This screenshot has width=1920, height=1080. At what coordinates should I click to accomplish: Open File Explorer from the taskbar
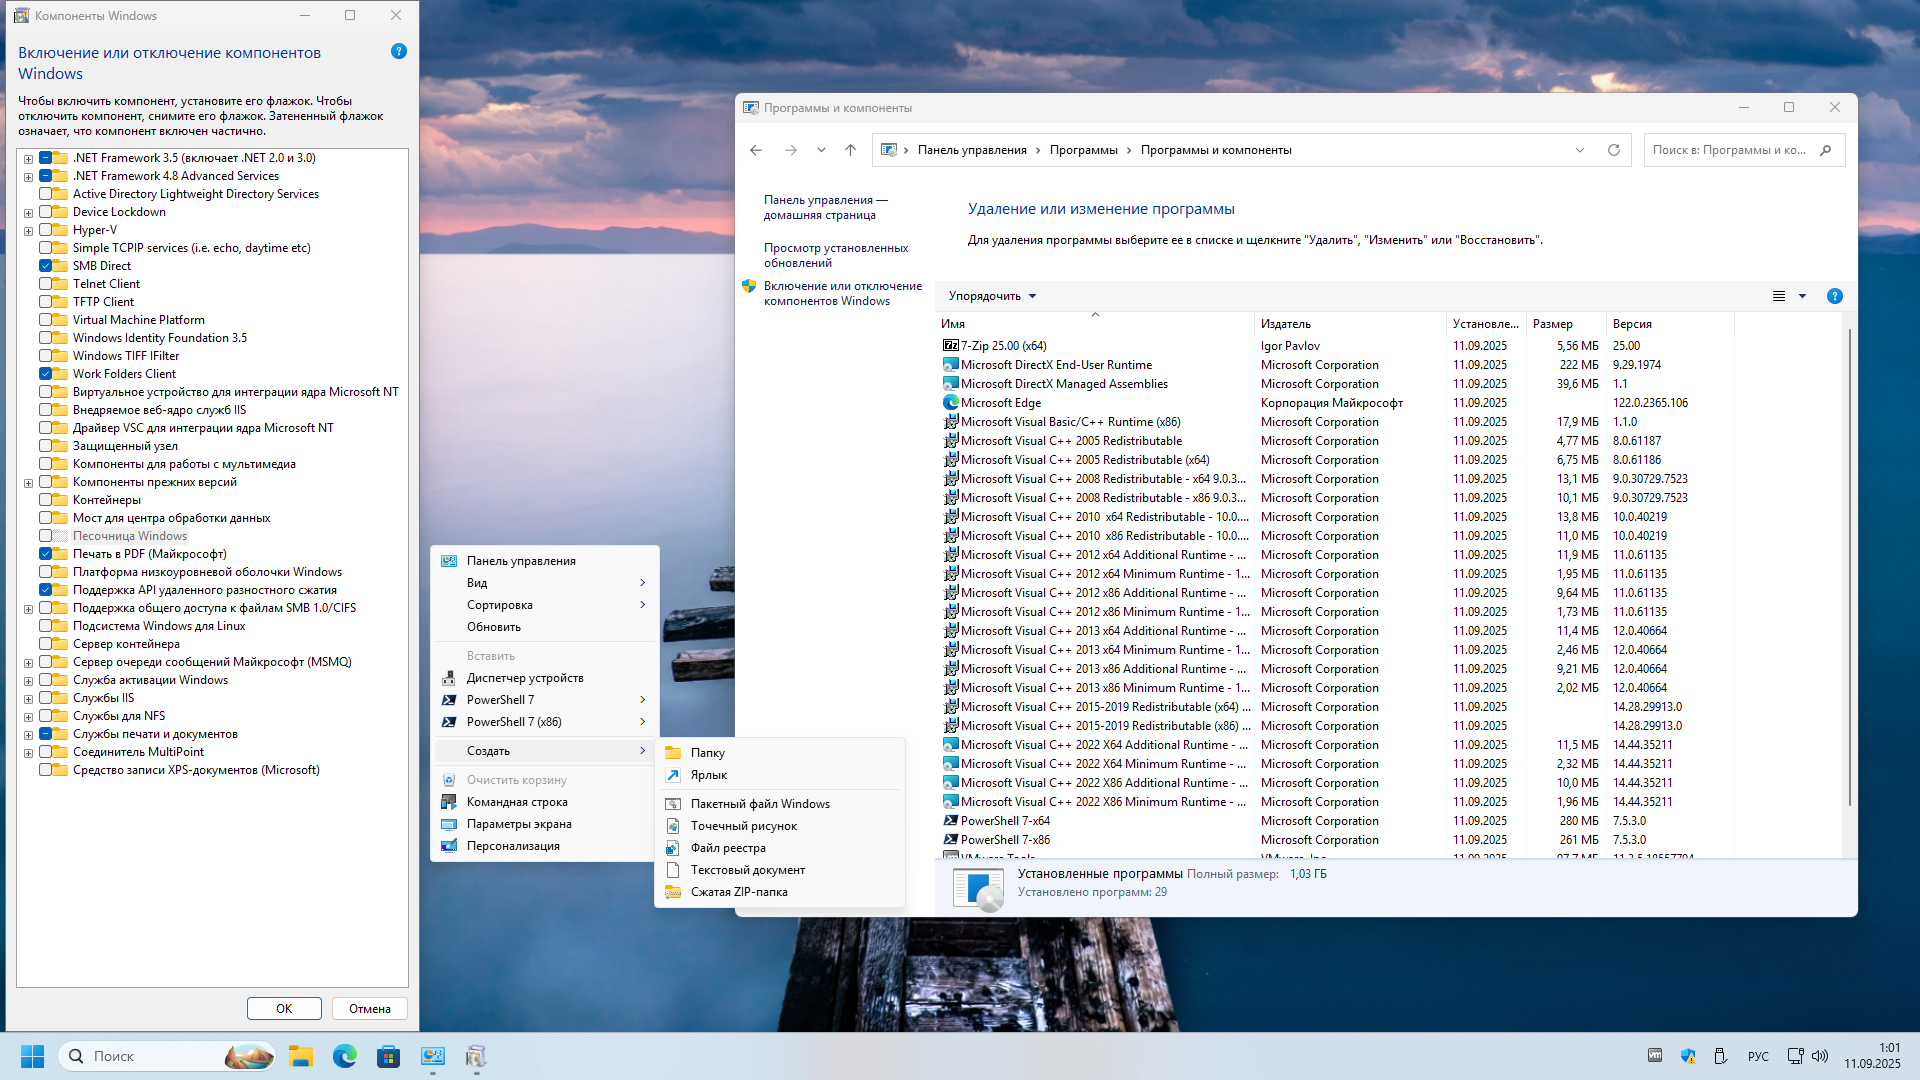[x=301, y=1056]
